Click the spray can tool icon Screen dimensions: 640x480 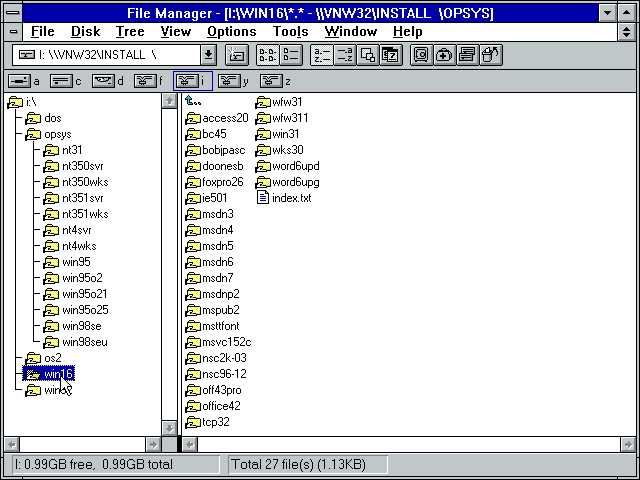pos(491,55)
